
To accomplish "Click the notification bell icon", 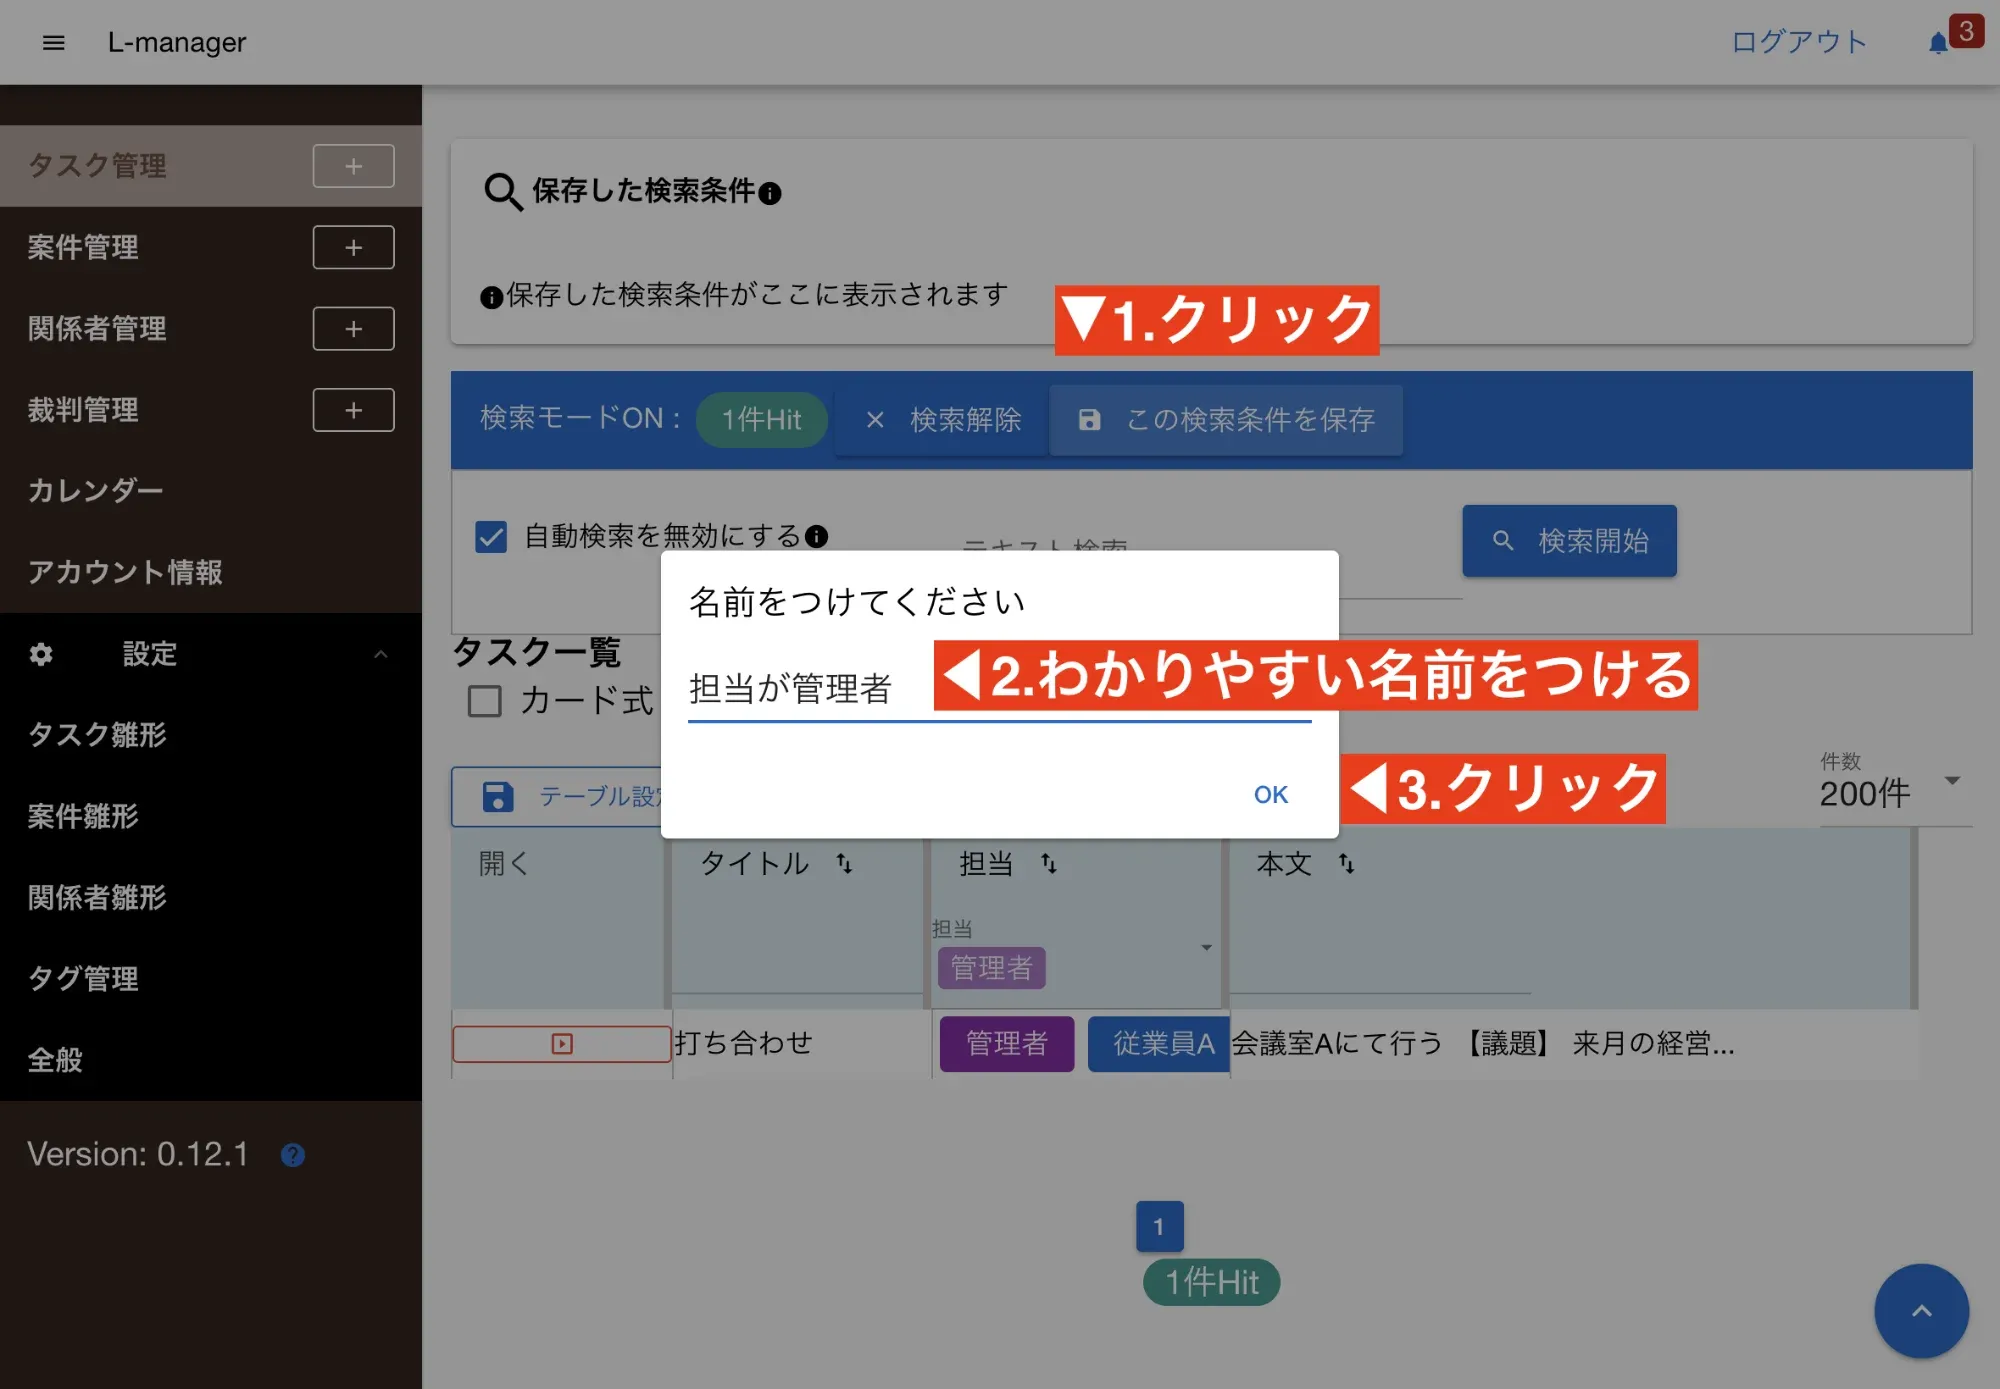I will click(1938, 43).
